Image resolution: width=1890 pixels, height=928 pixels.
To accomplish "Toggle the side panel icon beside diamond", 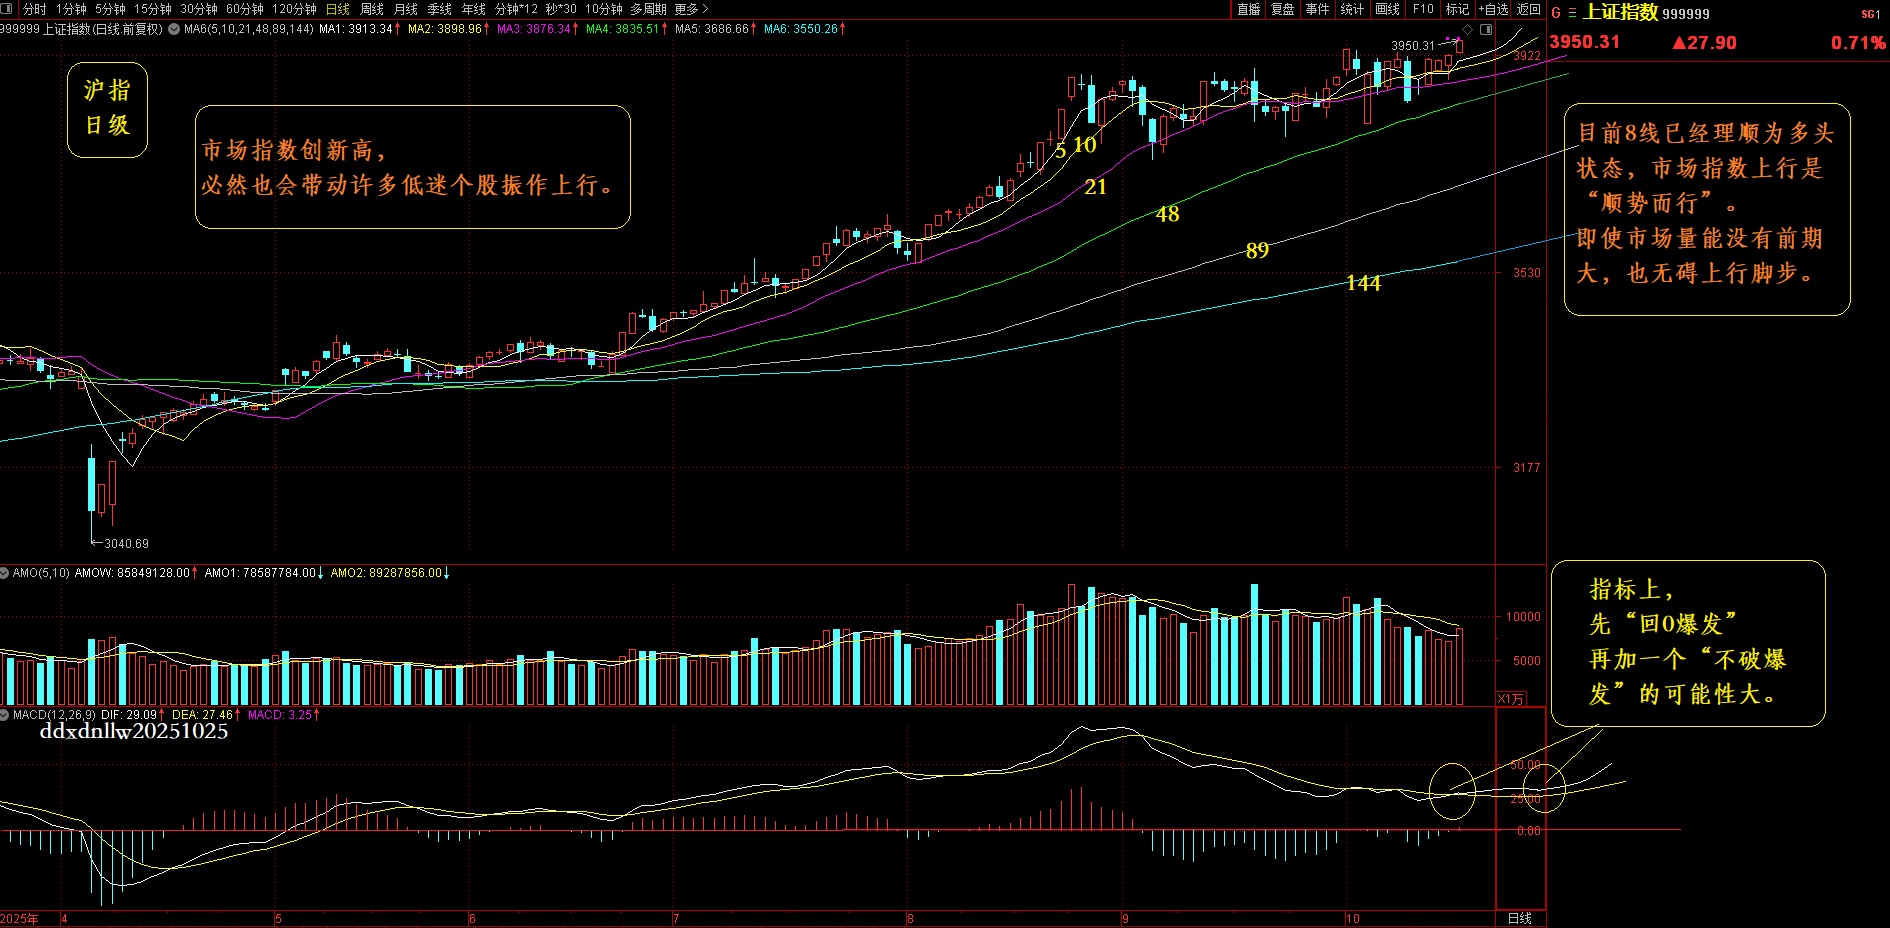I will [1486, 30].
